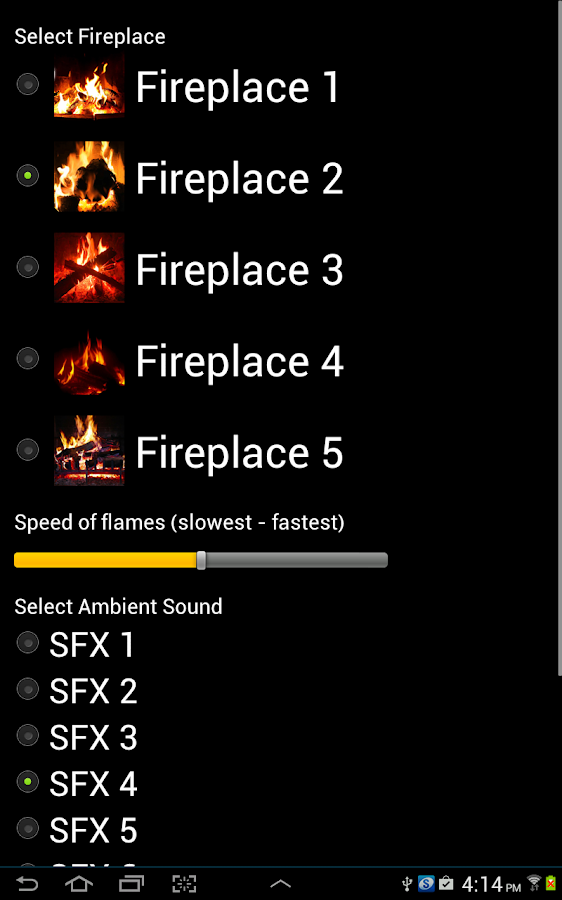Viewport: 562px width, 900px height.
Task: Tap the USB connection status icon
Action: [x=407, y=884]
